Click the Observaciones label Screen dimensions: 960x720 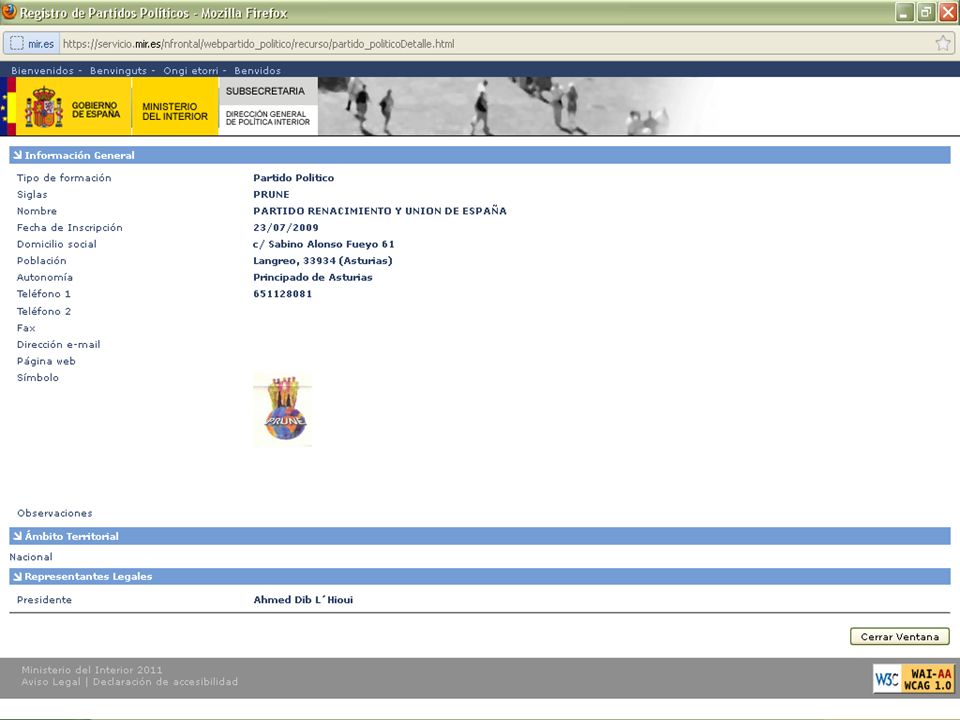(54, 513)
